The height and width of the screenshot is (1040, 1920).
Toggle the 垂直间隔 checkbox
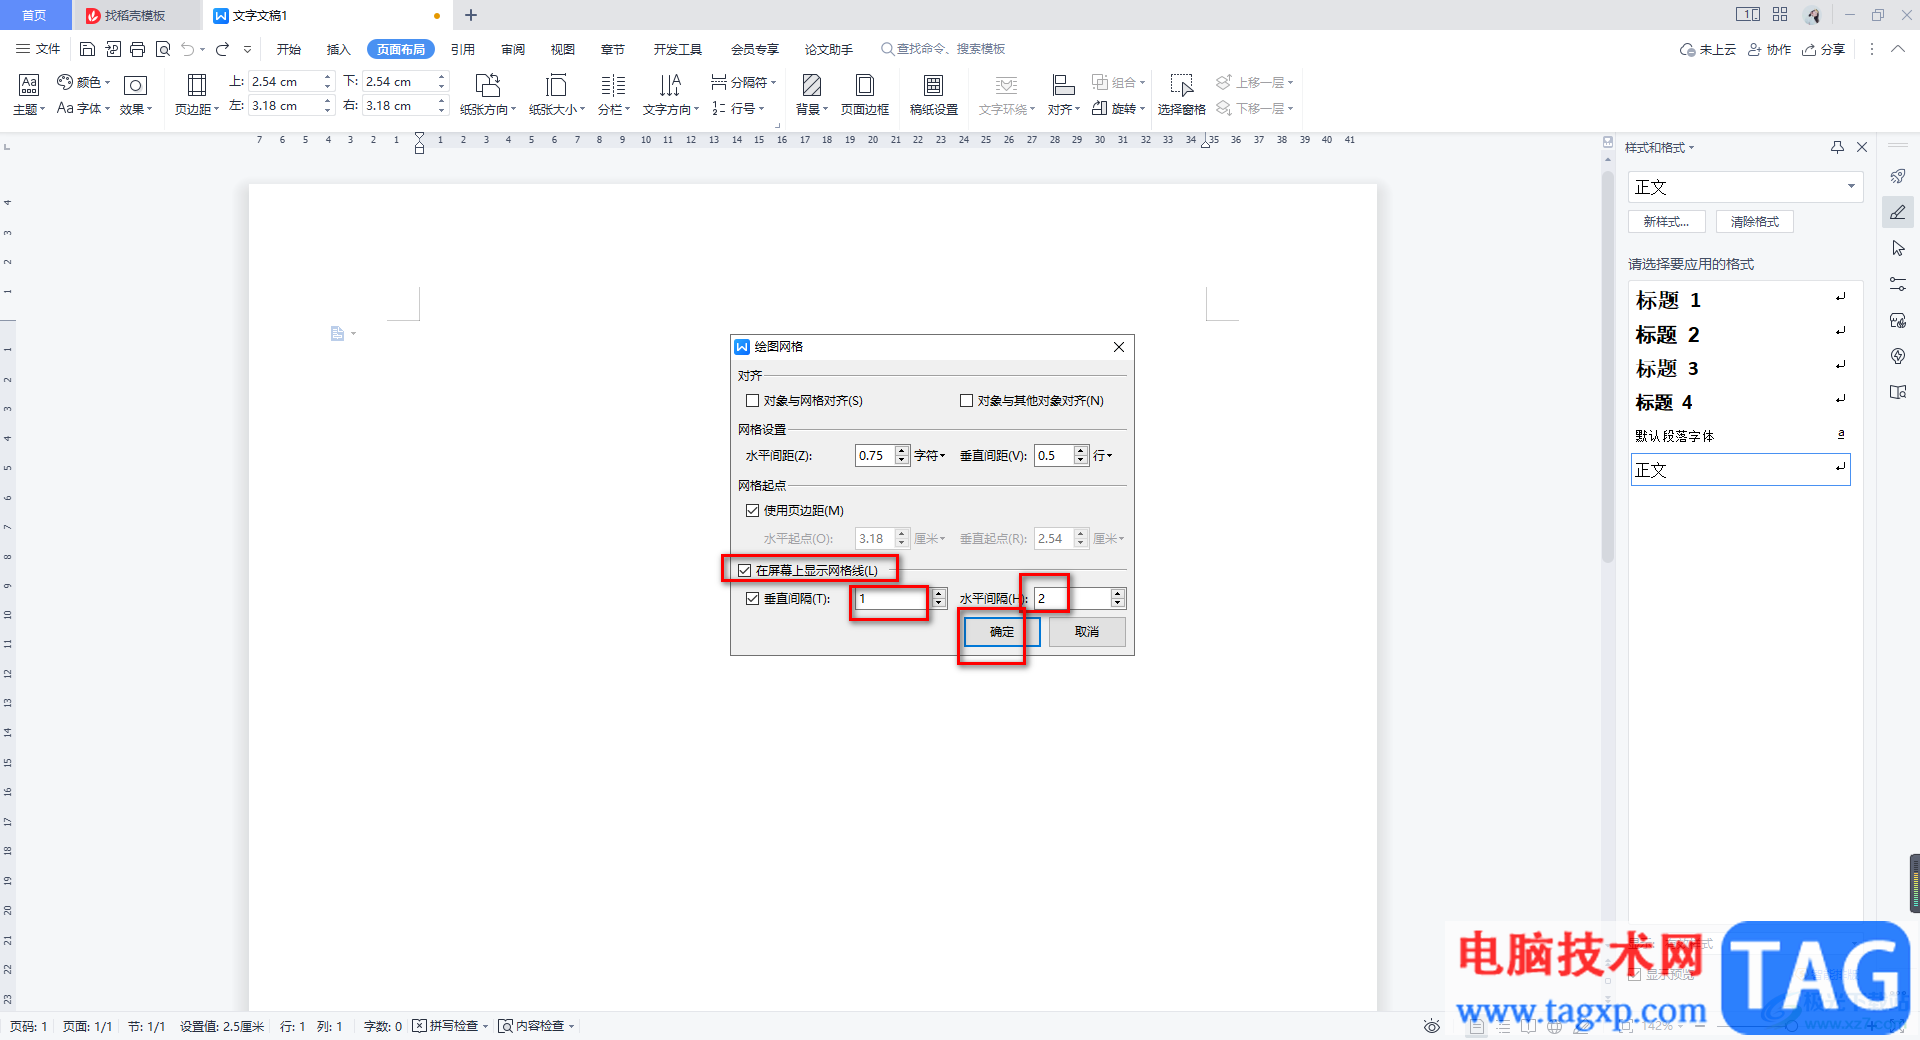(752, 599)
